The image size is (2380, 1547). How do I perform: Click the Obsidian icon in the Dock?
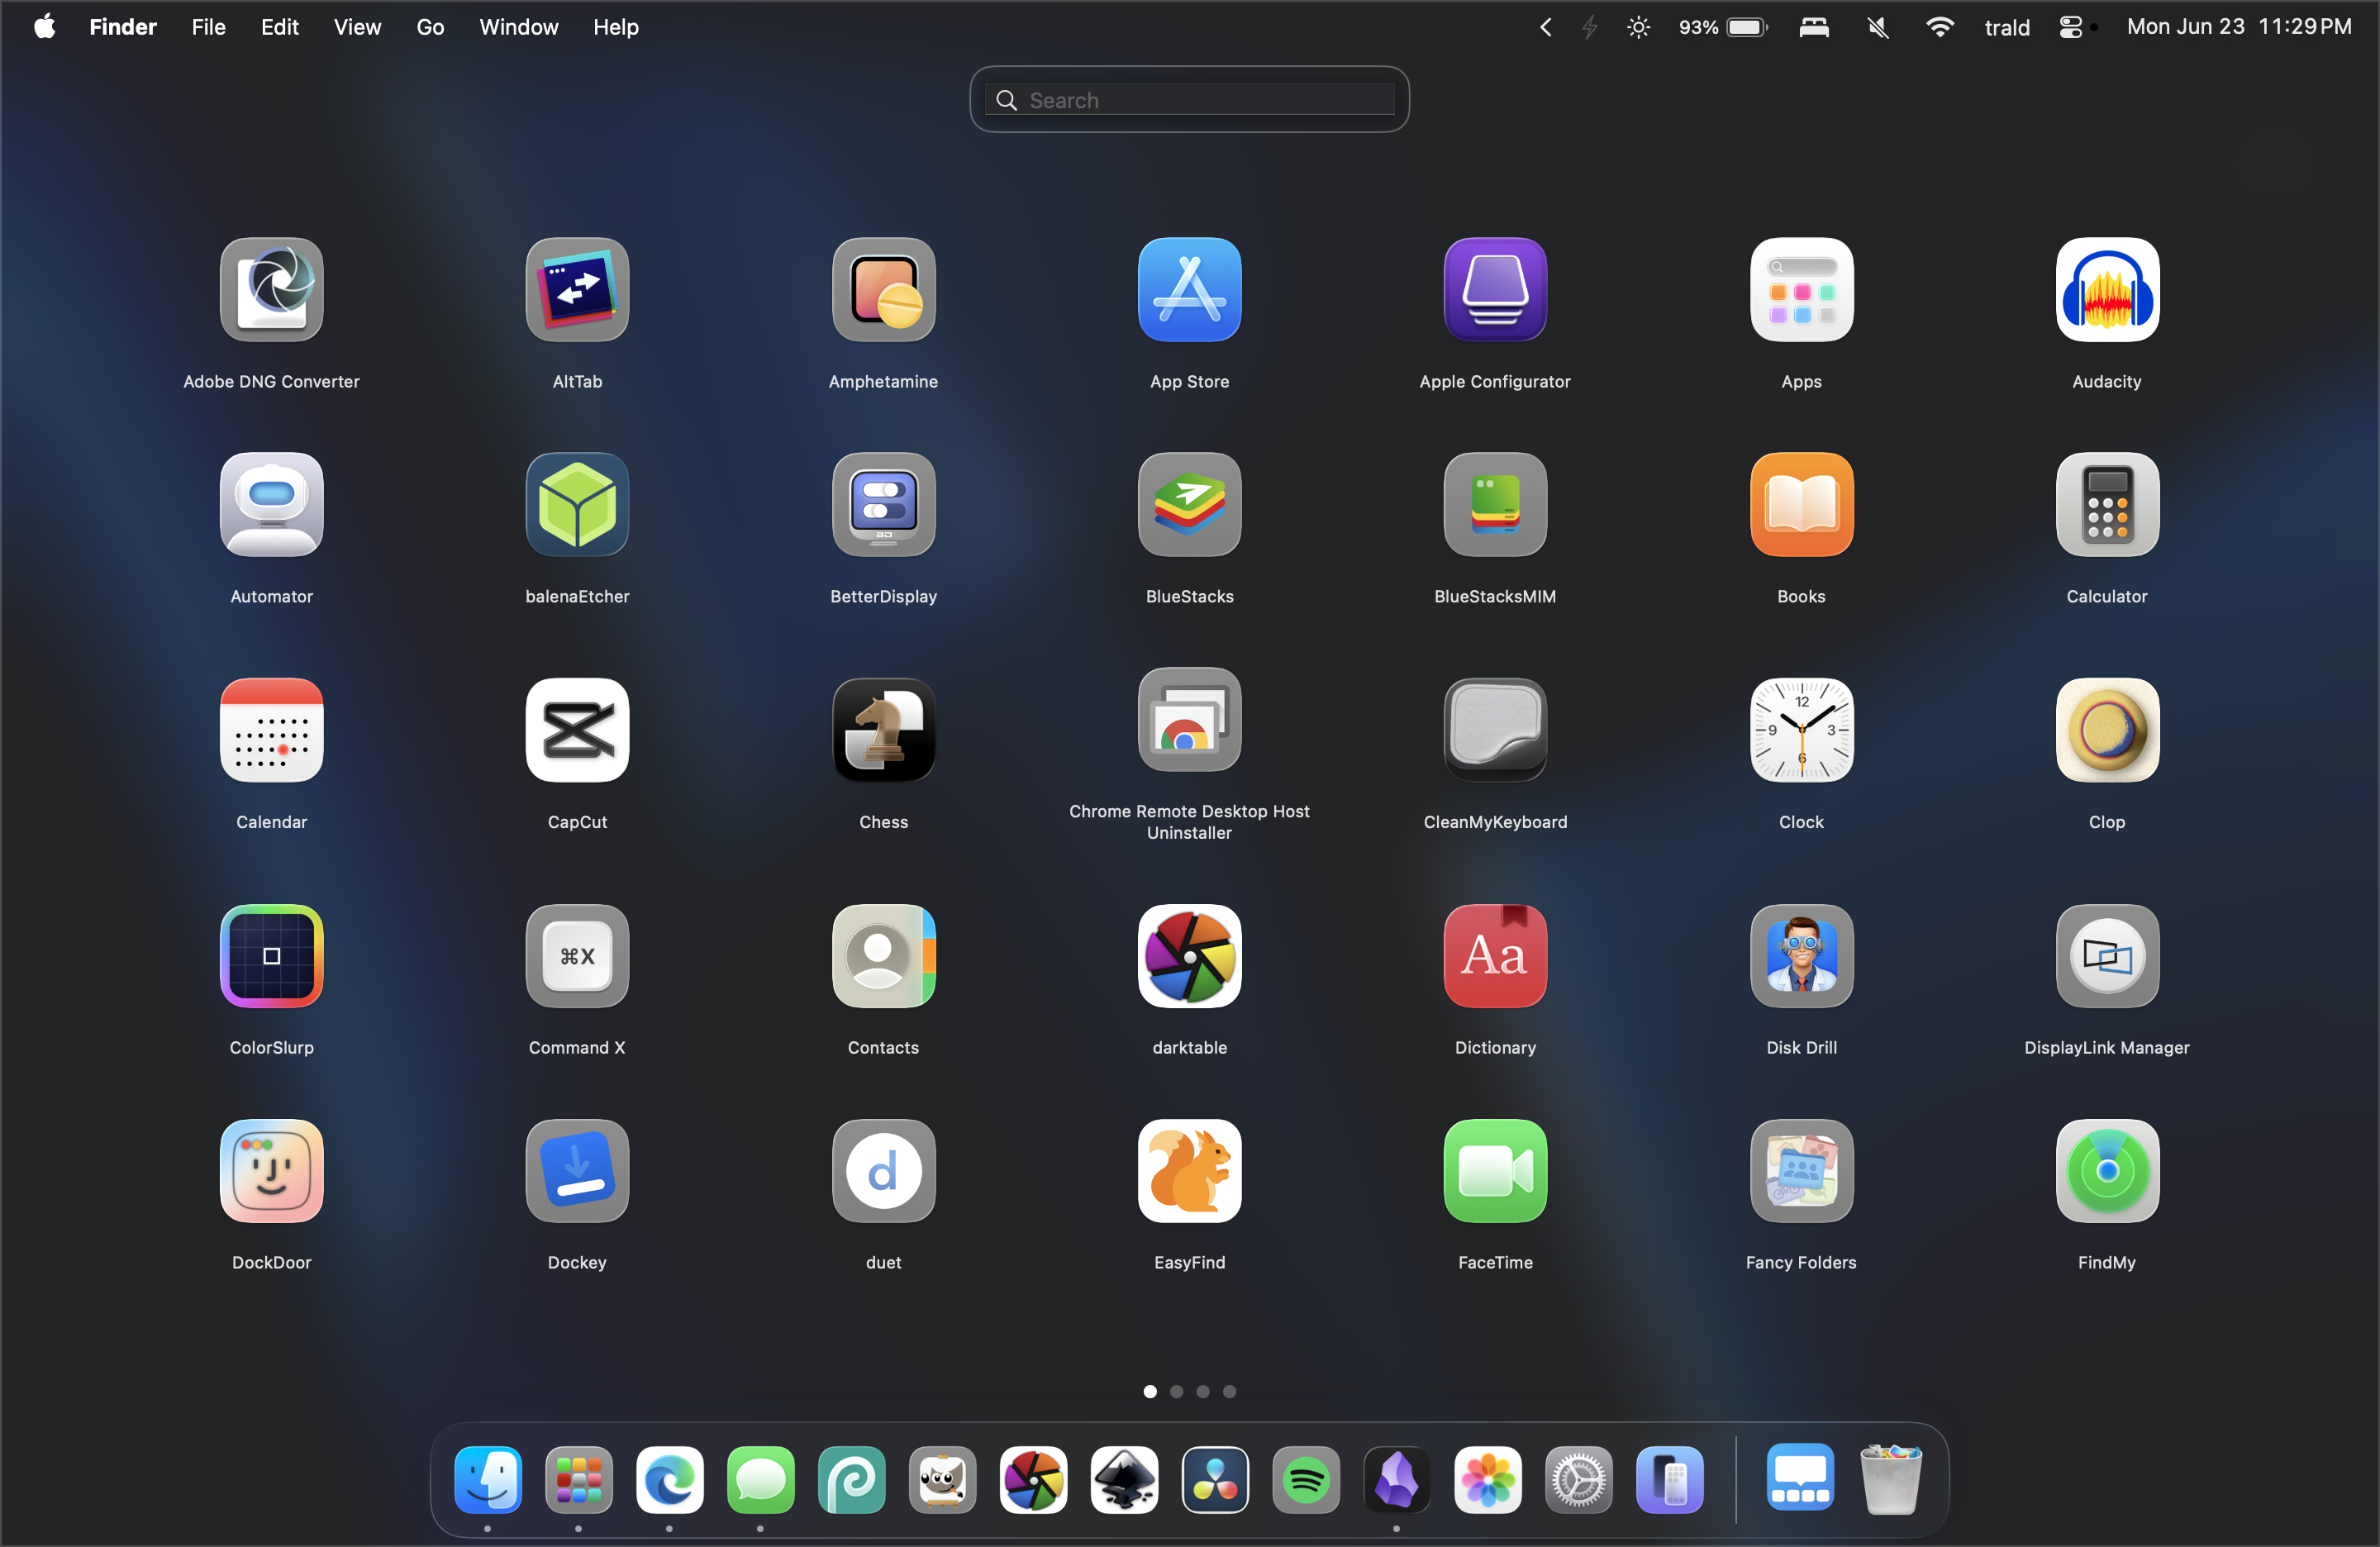(1396, 1479)
